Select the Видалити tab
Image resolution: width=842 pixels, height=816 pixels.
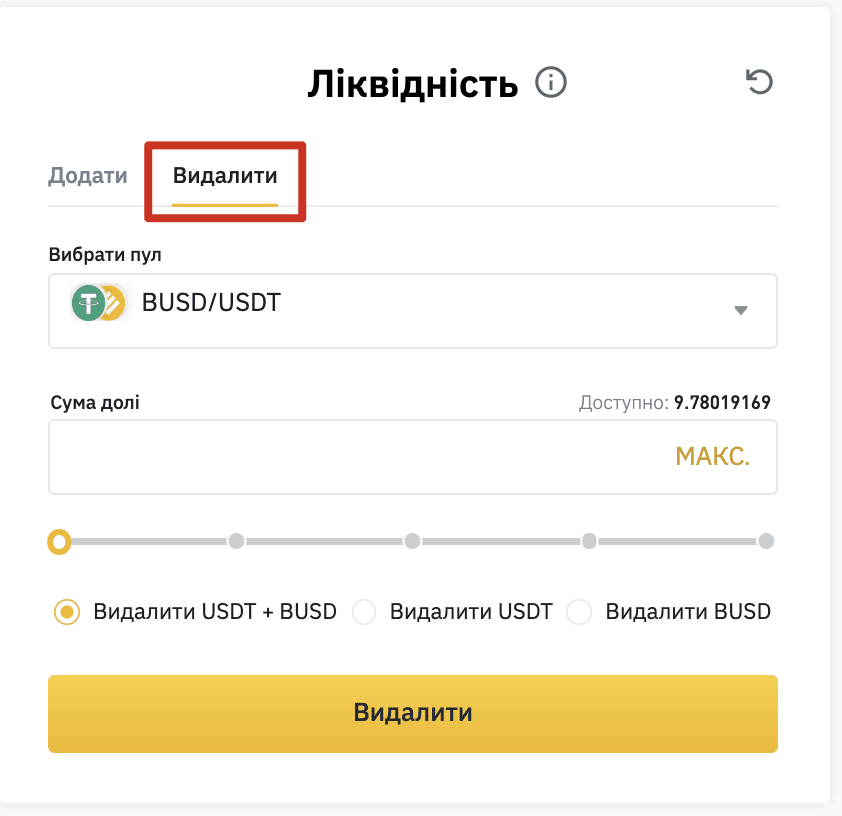coord(224,176)
